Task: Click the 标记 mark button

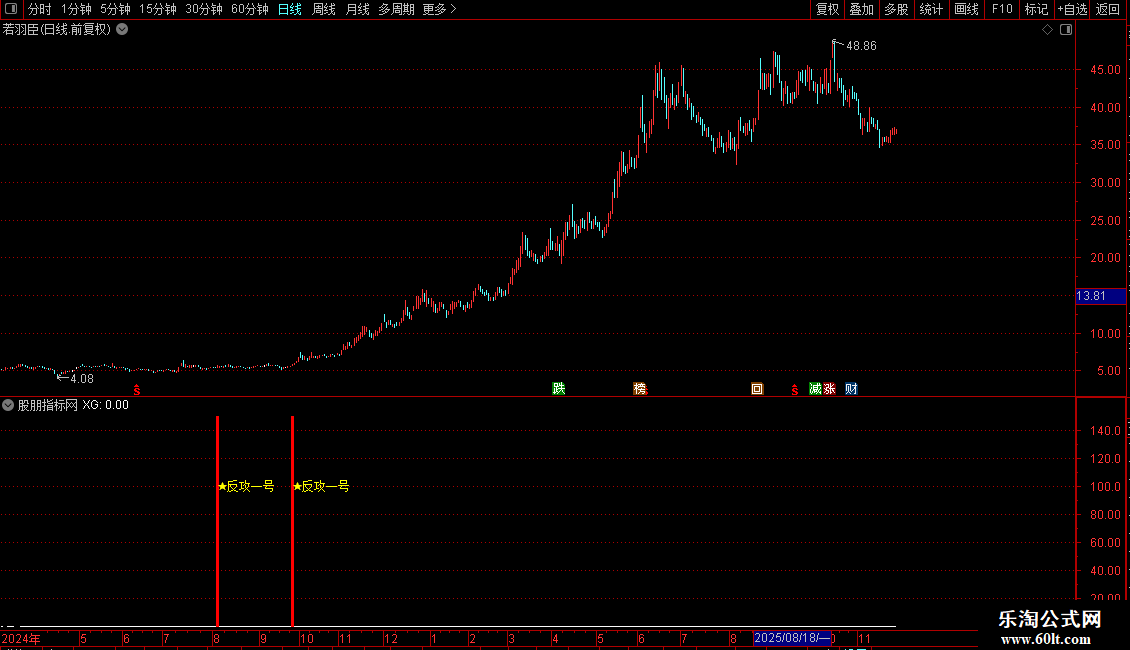Action: click(x=1036, y=9)
